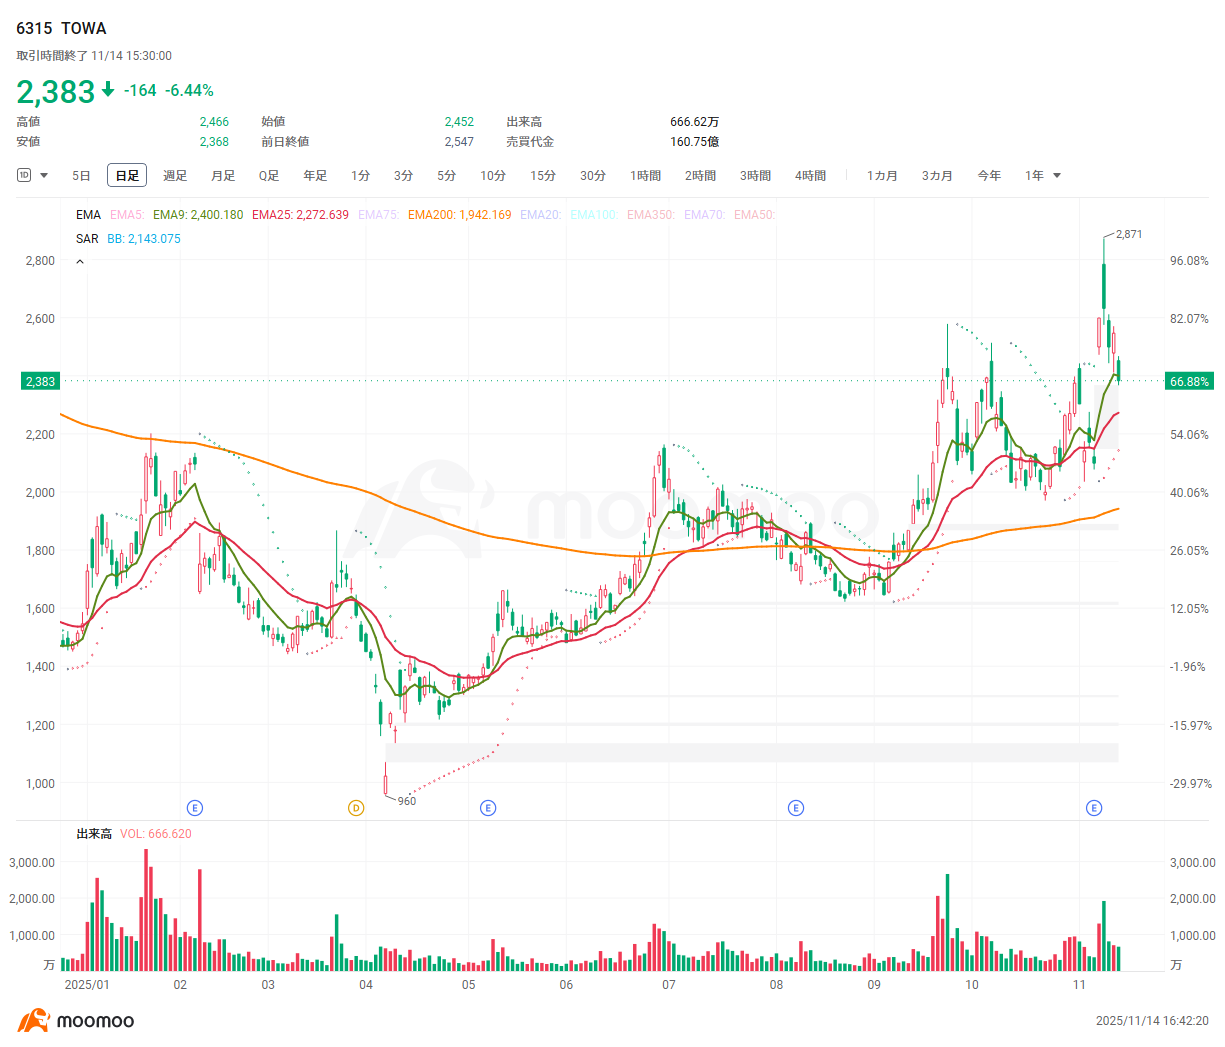Screen dimensions: 1225x1047
Task: Click the 2,871 high price label
Action: (1129, 234)
